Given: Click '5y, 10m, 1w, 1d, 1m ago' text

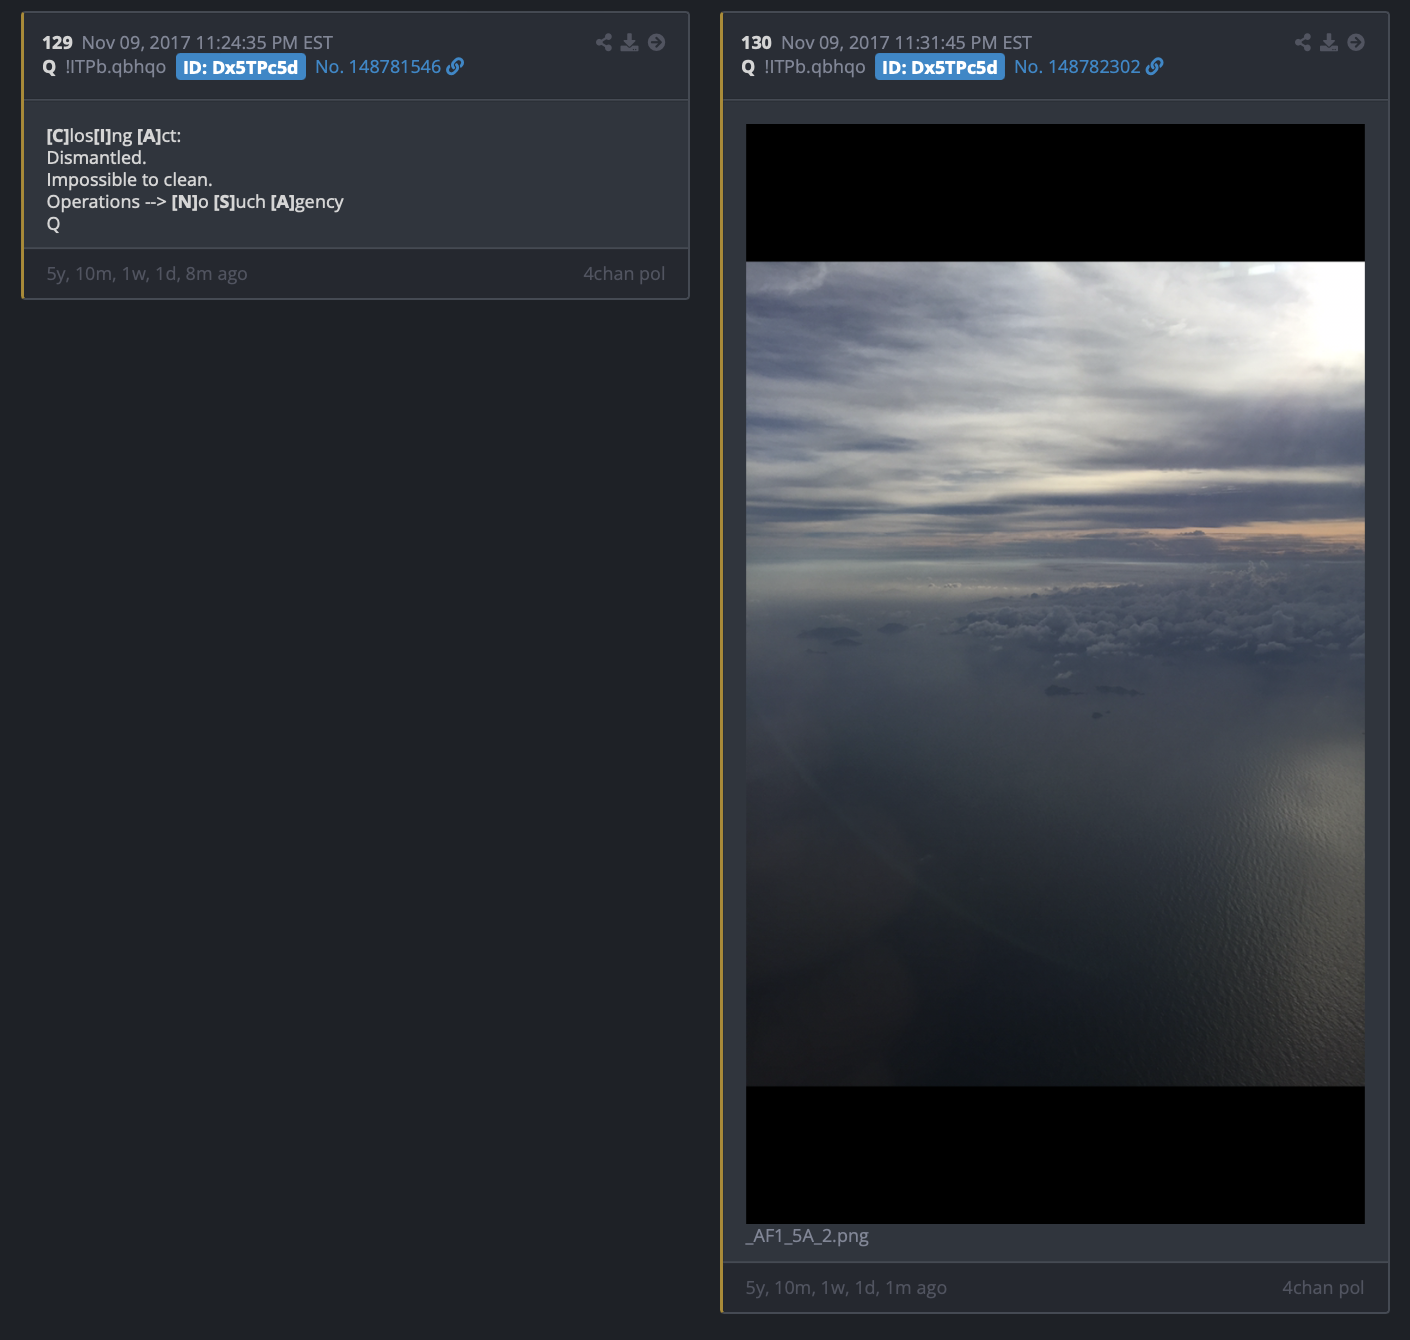Looking at the screenshot, I should 846,1287.
